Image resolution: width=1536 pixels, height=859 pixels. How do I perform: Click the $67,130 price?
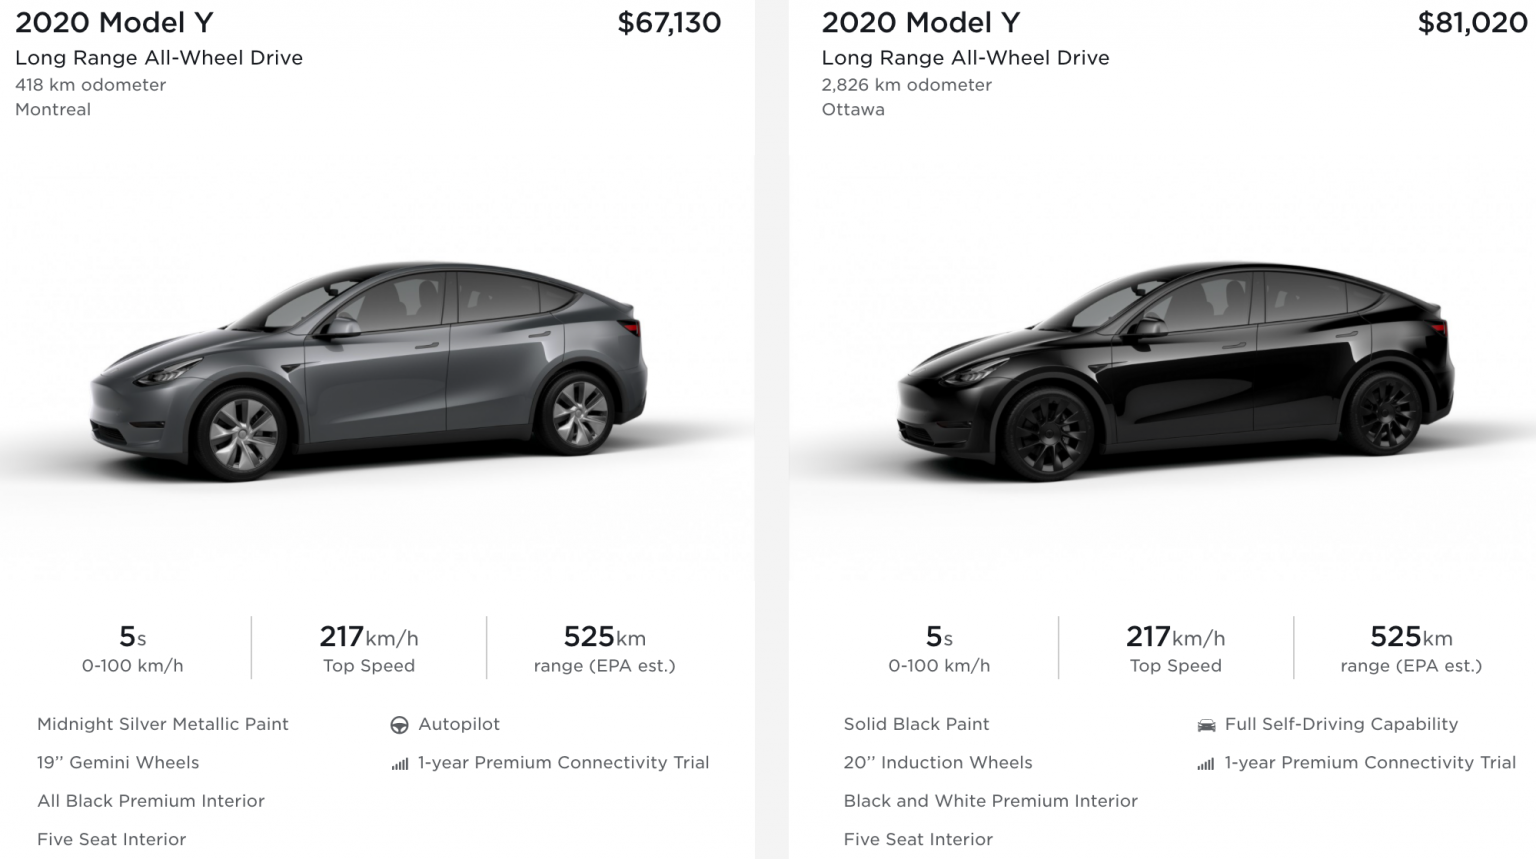click(670, 22)
